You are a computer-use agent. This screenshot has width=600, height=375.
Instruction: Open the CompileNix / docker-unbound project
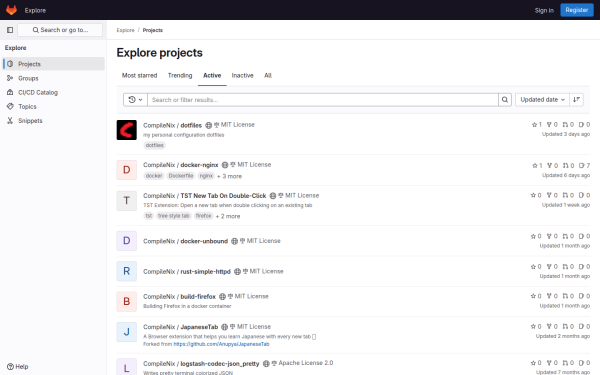tap(186, 241)
